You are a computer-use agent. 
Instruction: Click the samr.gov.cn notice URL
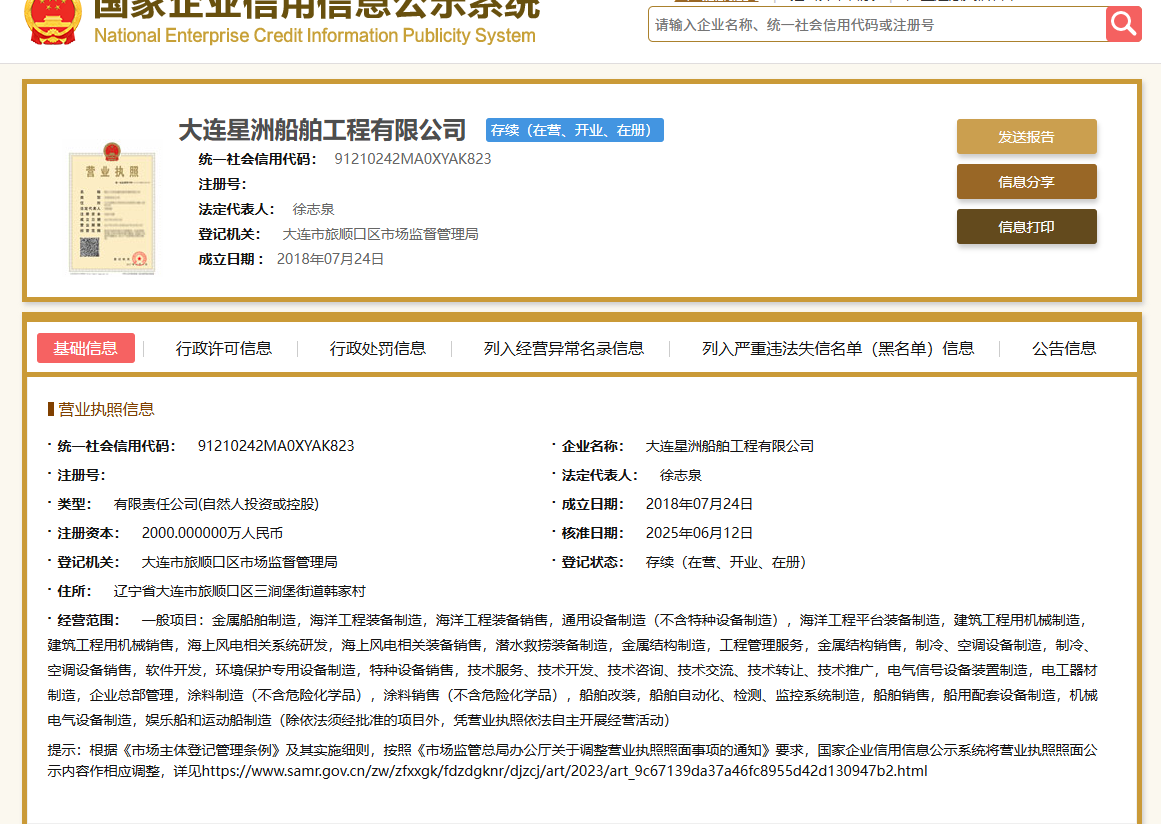pos(564,771)
